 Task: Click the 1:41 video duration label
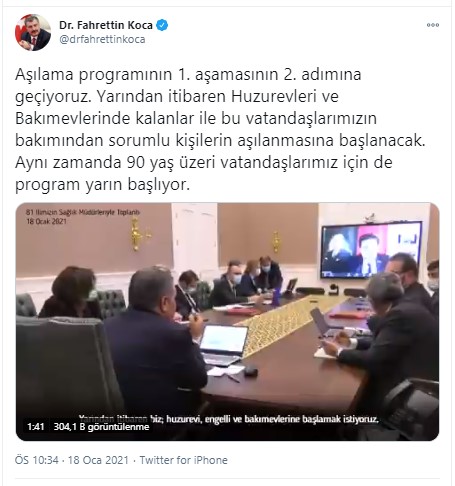point(36,427)
